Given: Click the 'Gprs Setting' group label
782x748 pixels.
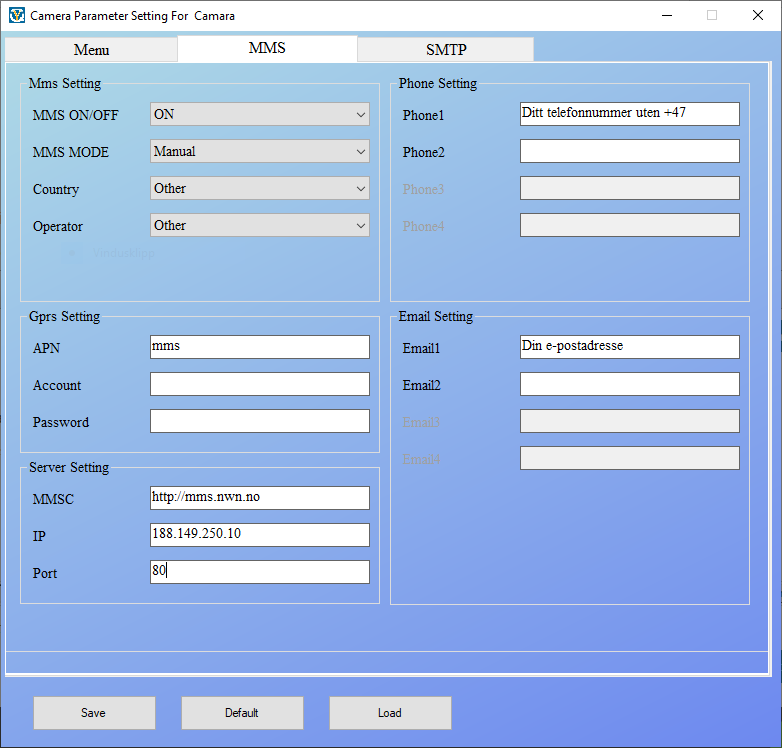Looking at the screenshot, I should click(64, 316).
